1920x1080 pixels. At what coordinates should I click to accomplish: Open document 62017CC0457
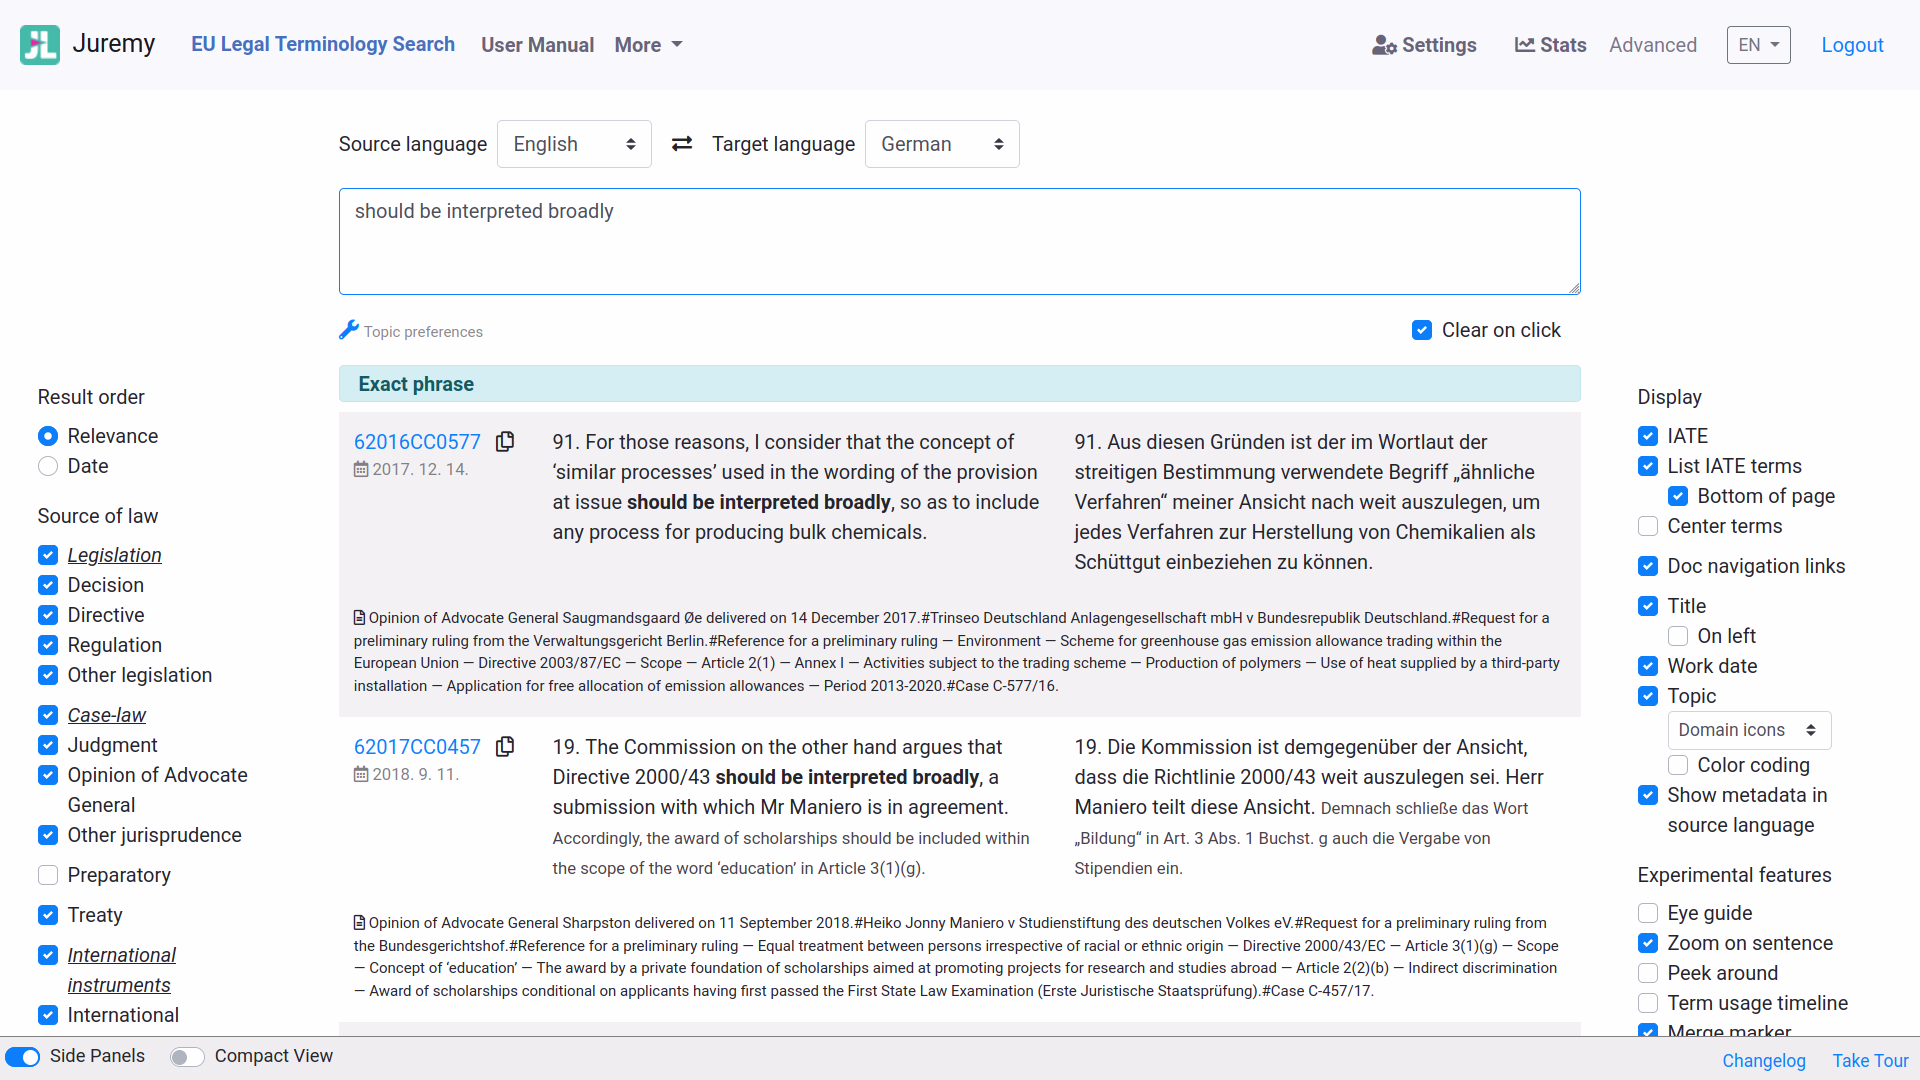coord(417,746)
